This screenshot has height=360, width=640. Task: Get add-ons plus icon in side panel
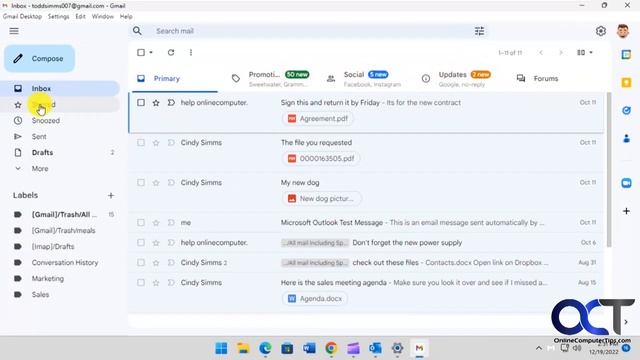[627, 211]
